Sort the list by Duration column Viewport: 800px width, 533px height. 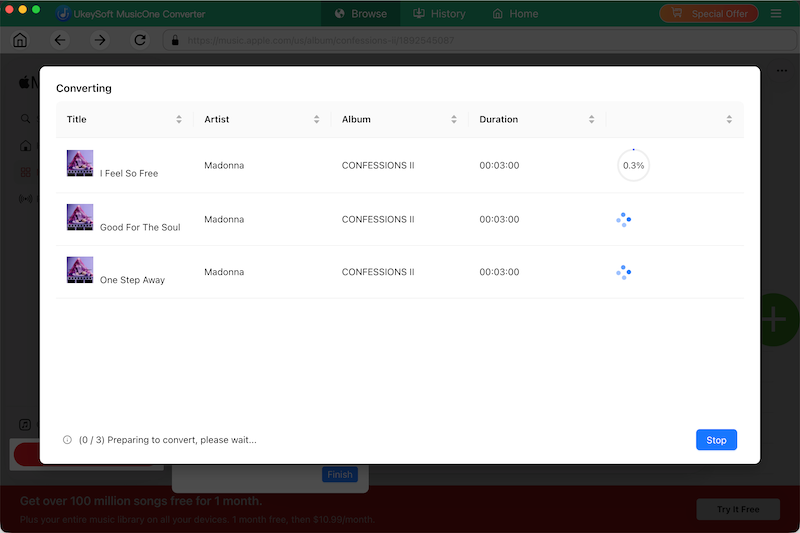point(591,119)
